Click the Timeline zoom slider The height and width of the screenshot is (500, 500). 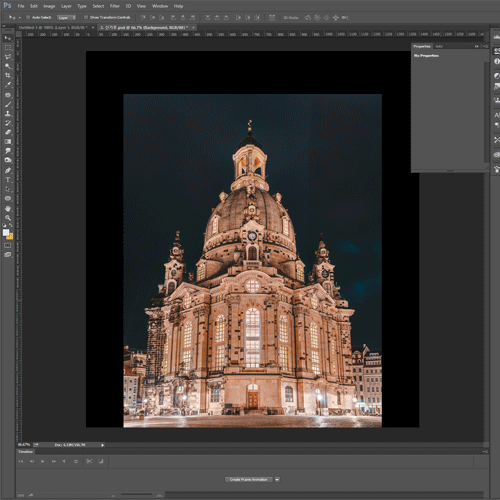pyautogui.click(x=136, y=495)
